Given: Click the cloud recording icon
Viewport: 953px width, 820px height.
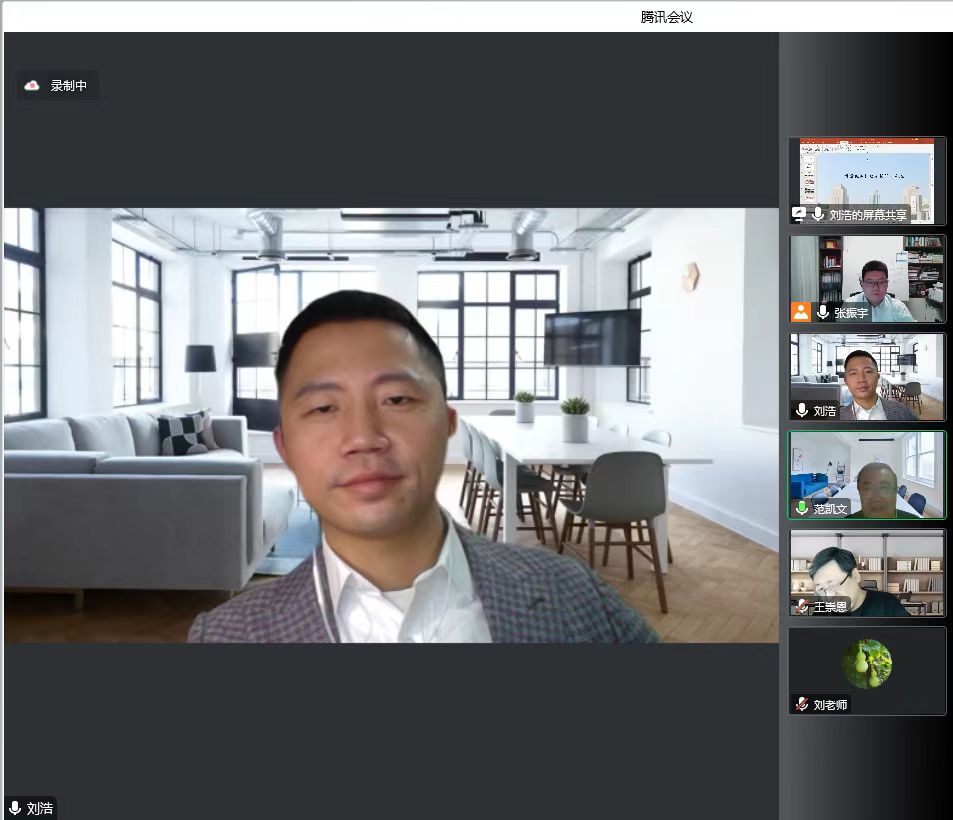Looking at the screenshot, I should point(32,86).
